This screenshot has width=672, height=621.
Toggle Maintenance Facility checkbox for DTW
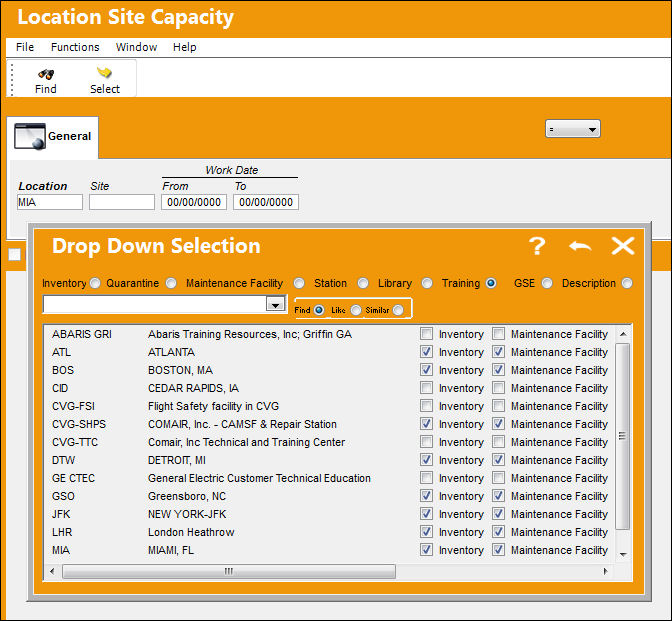click(x=498, y=459)
